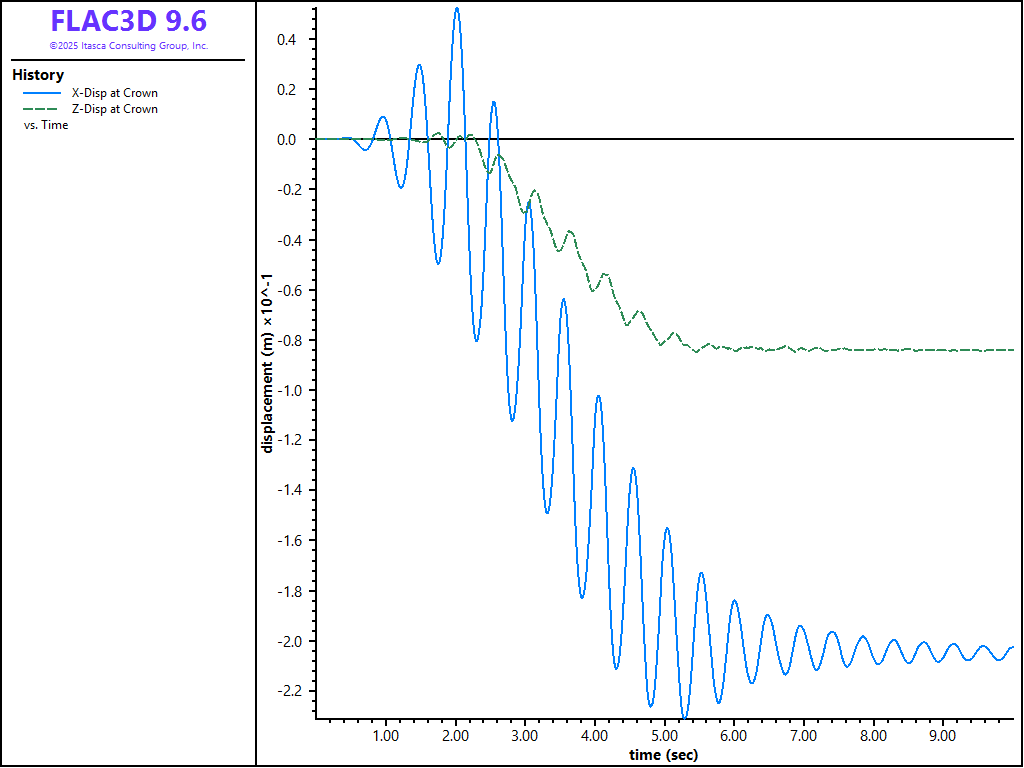Click the dashed green legend line swatch
The height and width of the screenshot is (768, 1024).
tap(48, 109)
